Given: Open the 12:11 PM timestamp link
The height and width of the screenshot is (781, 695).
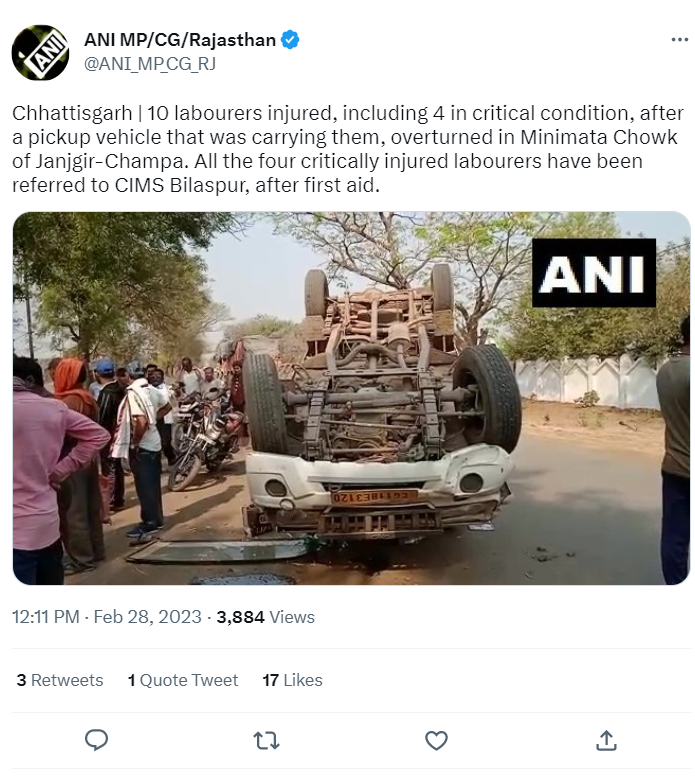Looking at the screenshot, I should coord(46,617).
